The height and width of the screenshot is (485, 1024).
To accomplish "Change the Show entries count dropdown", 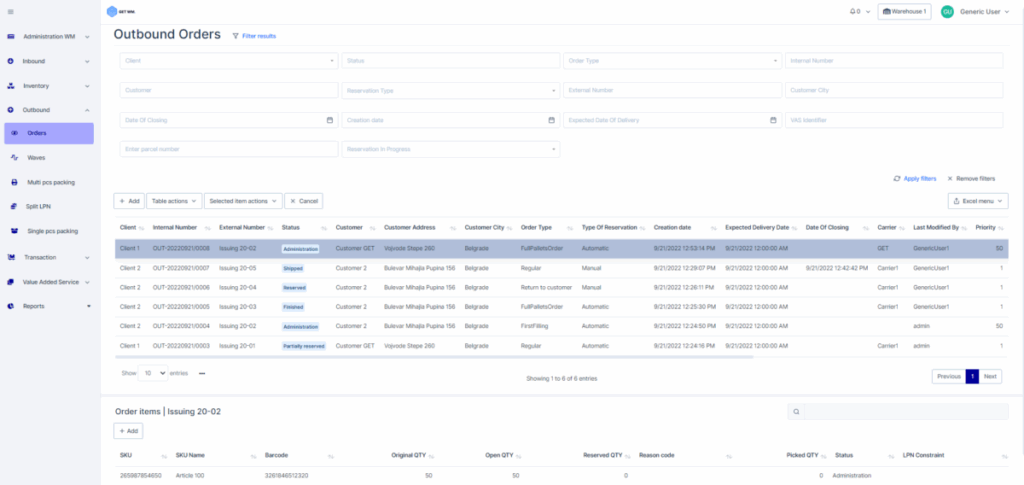I will [x=153, y=373].
